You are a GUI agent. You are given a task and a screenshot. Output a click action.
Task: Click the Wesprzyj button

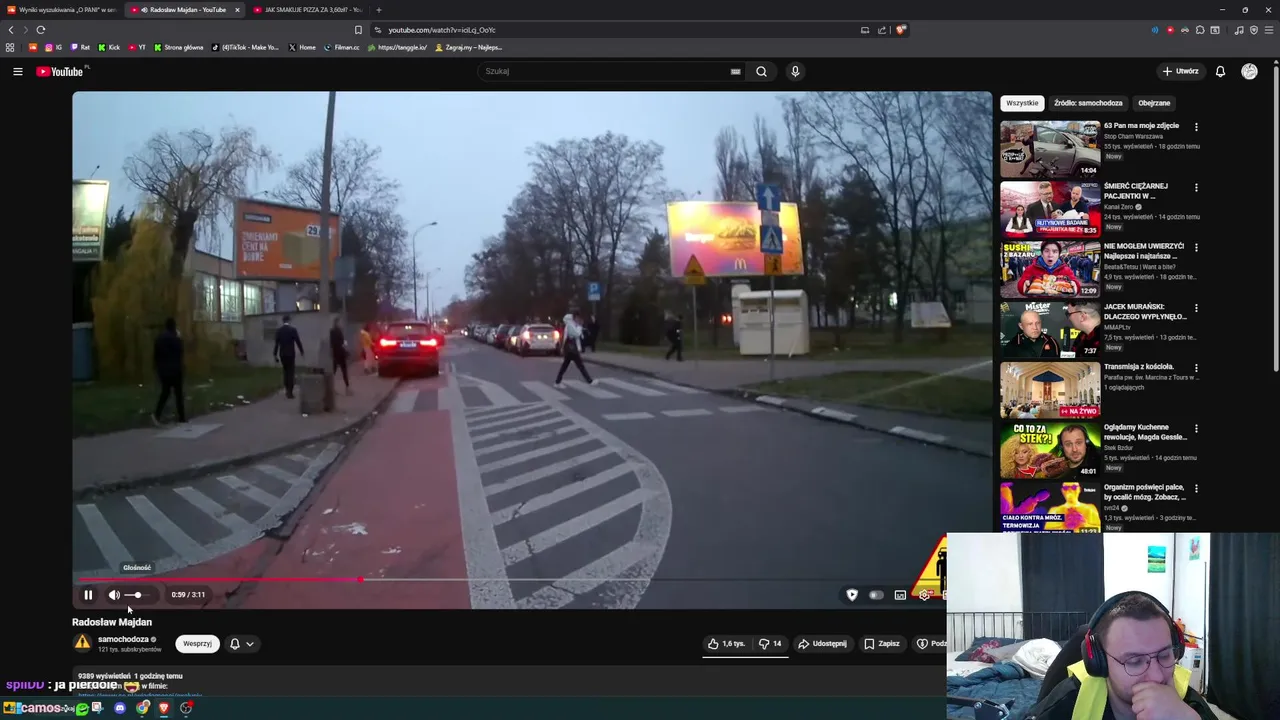coord(197,644)
